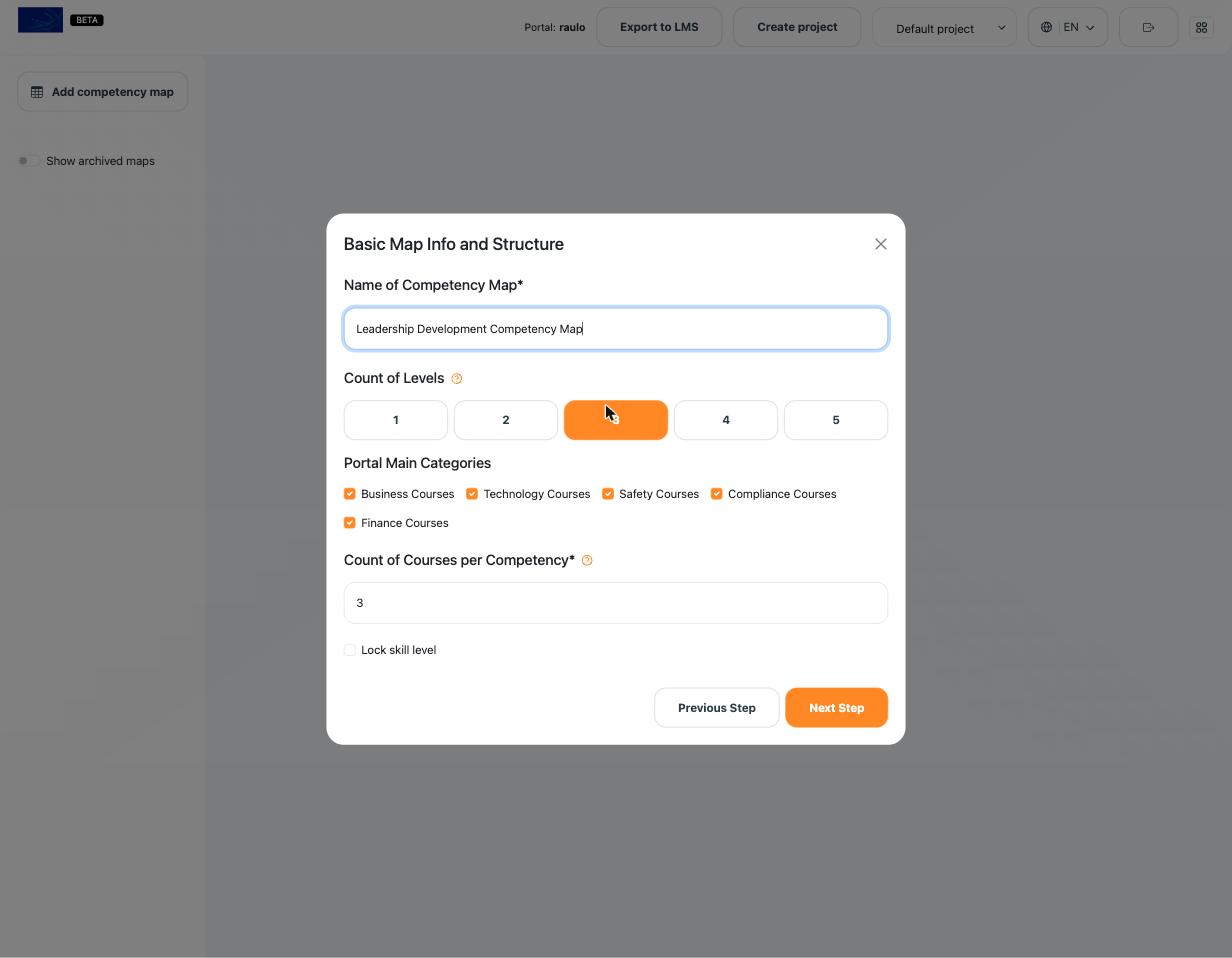Click the logout icon button in header
The image size is (1232, 958).
tap(1148, 27)
